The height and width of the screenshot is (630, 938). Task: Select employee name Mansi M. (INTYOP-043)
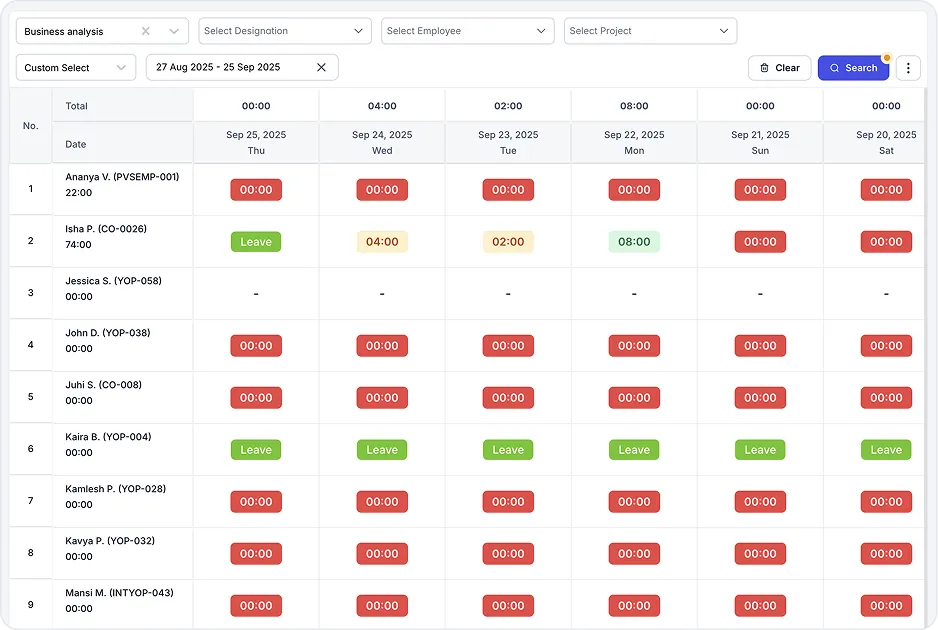[x=119, y=593]
